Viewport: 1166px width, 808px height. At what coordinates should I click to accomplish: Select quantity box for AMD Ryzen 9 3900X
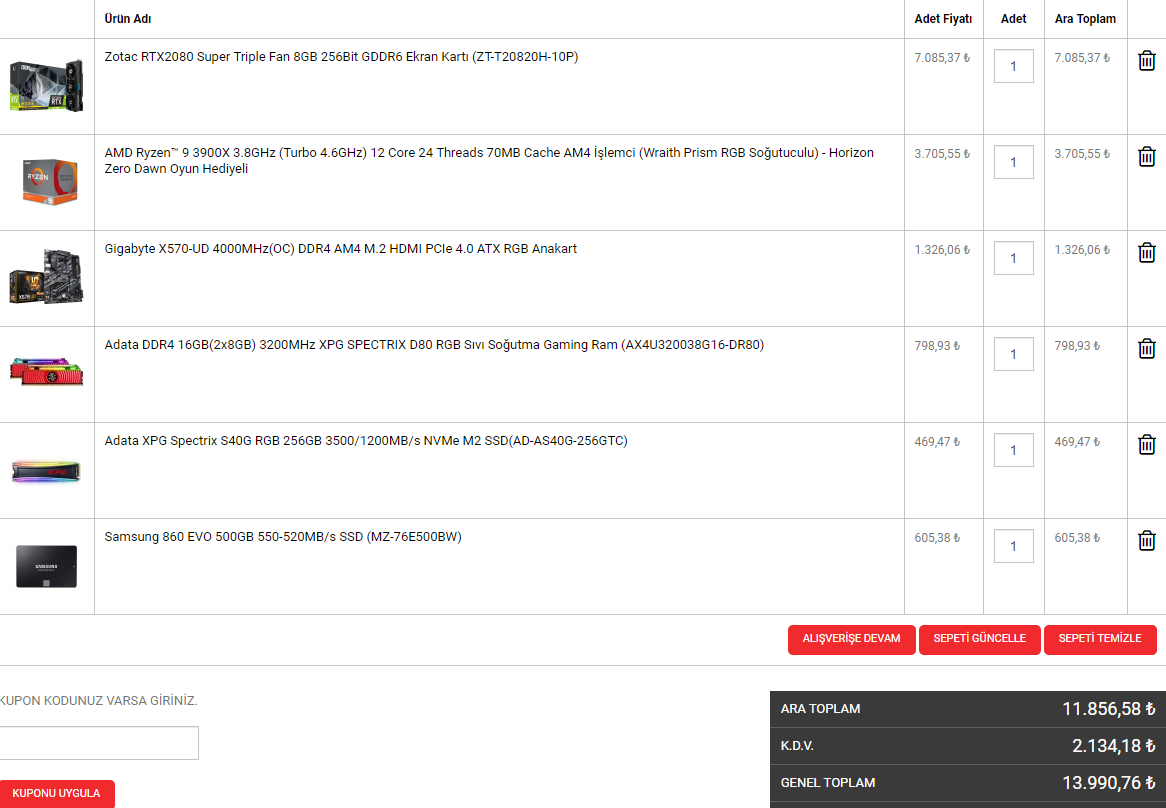(x=1013, y=162)
